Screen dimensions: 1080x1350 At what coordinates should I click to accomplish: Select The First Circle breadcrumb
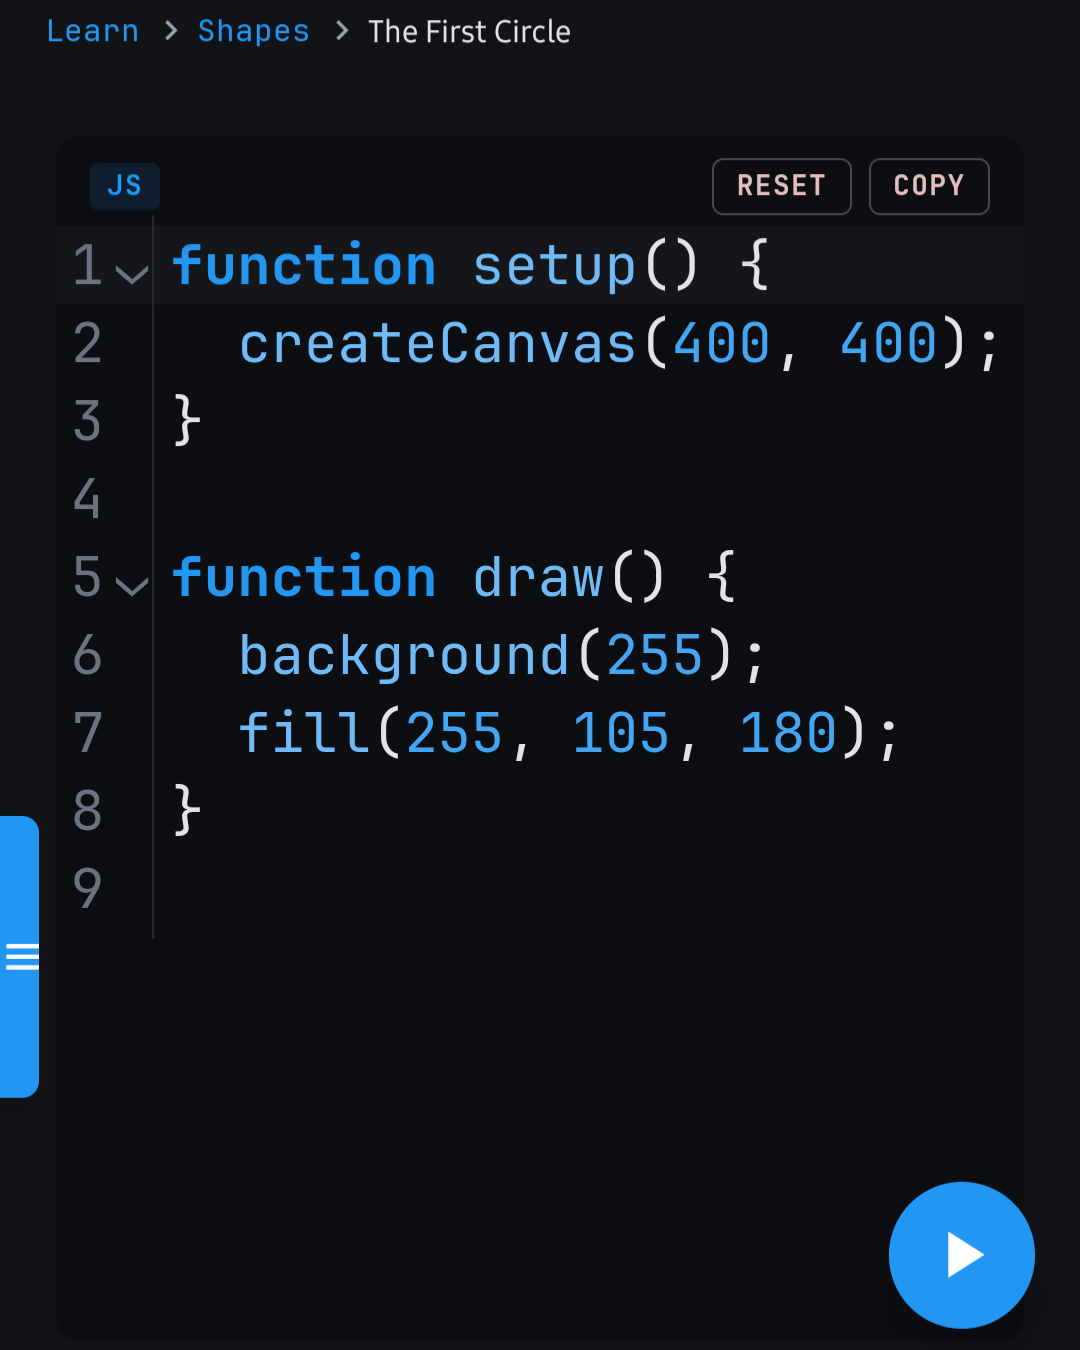tap(469, 32)
